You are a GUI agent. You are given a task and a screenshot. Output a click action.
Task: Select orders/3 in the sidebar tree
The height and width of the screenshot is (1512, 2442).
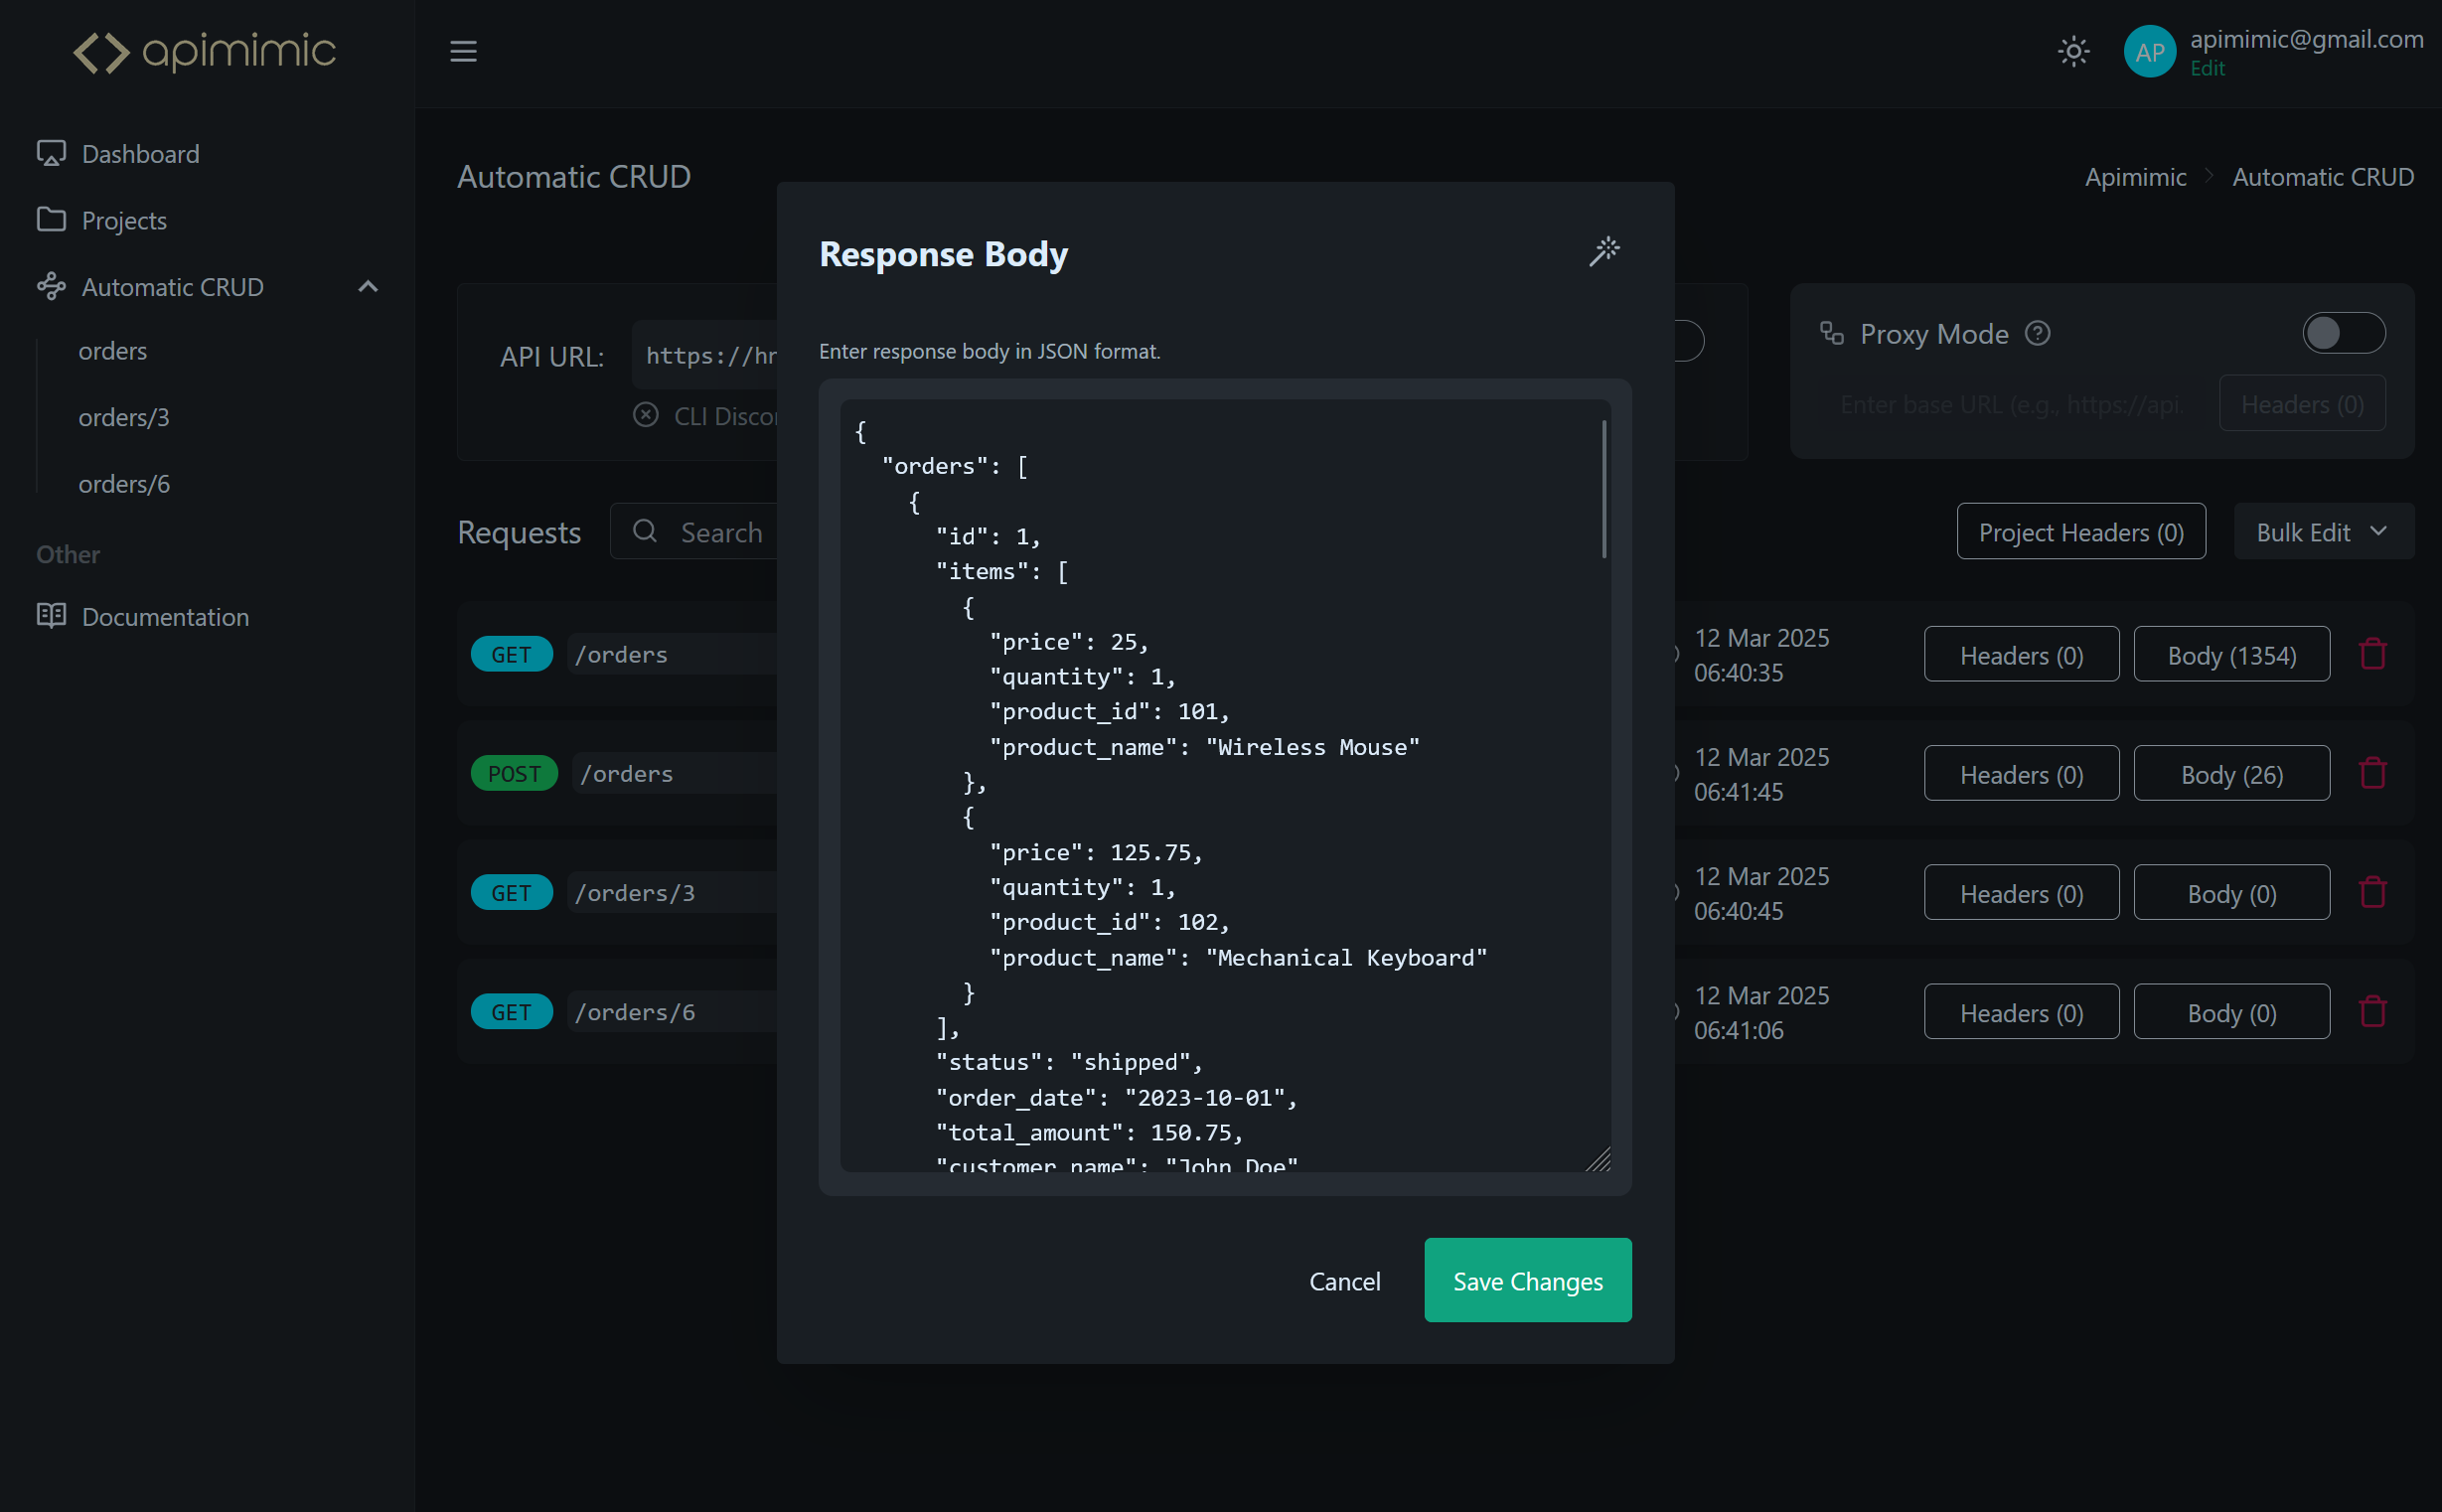[124, 417]
